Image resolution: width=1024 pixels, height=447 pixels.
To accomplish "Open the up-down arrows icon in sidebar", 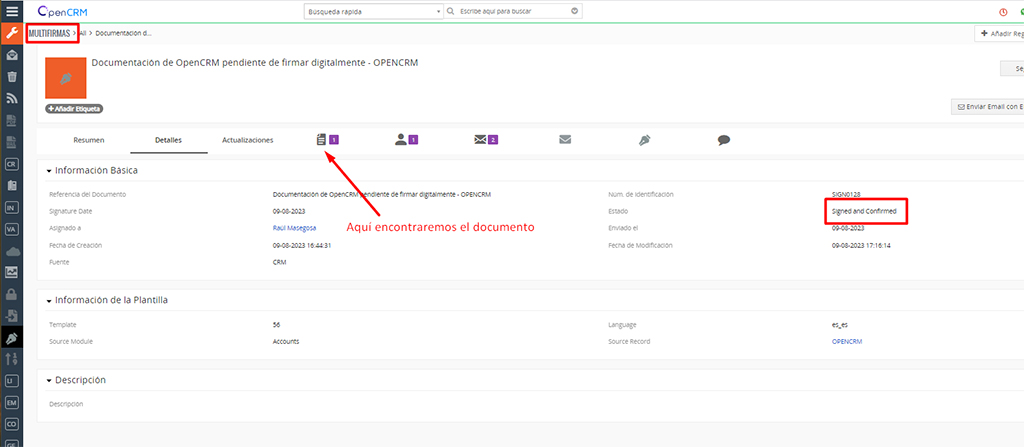I will (x=11, y=359).
